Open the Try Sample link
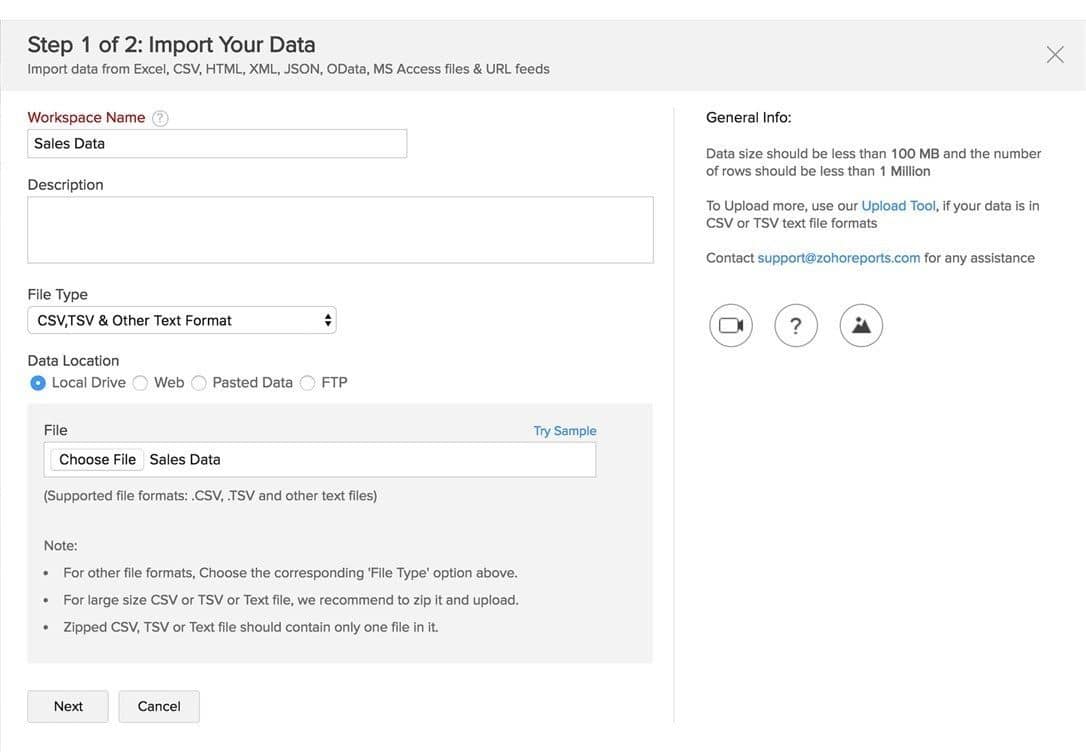The width and height of the screenshot is (1086, 752). coord(564,431)
